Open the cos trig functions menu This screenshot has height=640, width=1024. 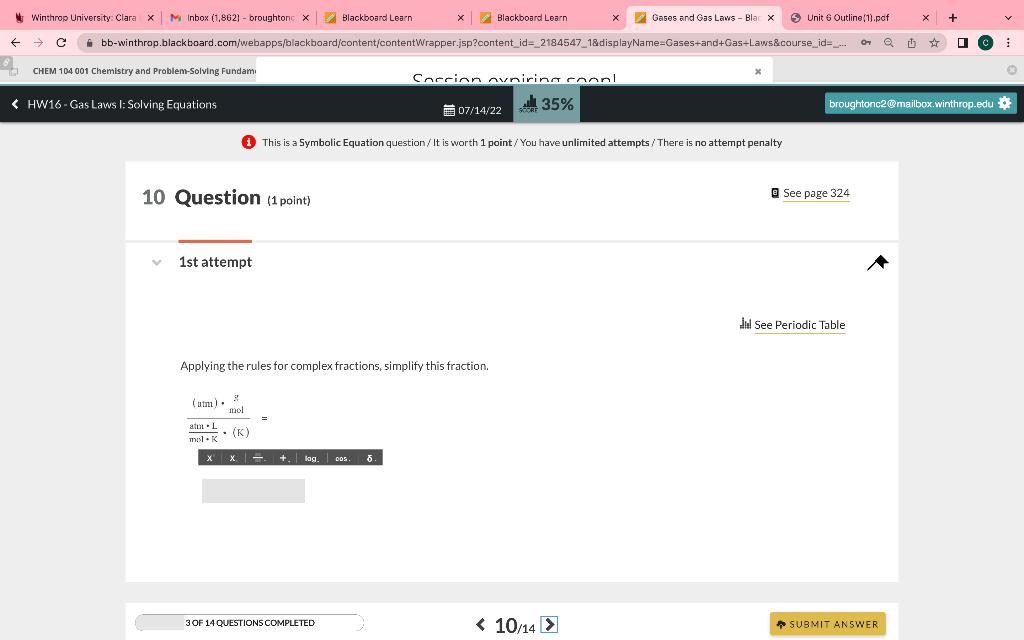pyautogui.click(x=343, y=458)
